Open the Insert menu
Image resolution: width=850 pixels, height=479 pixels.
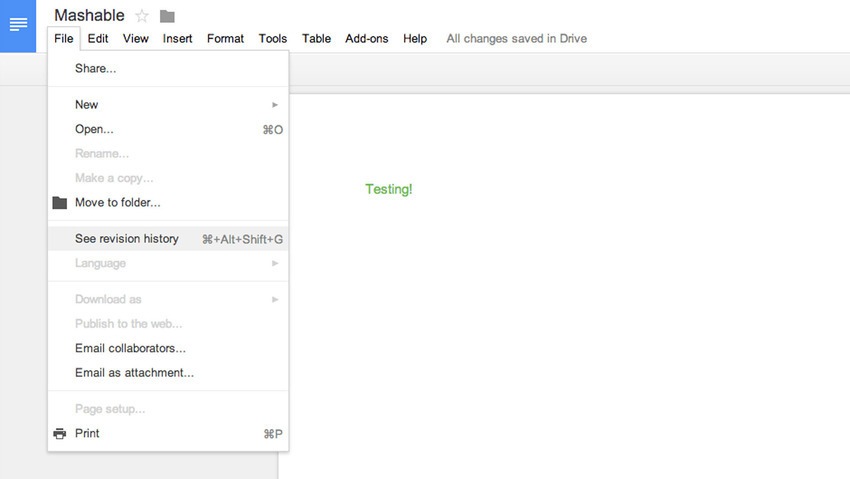178,39
